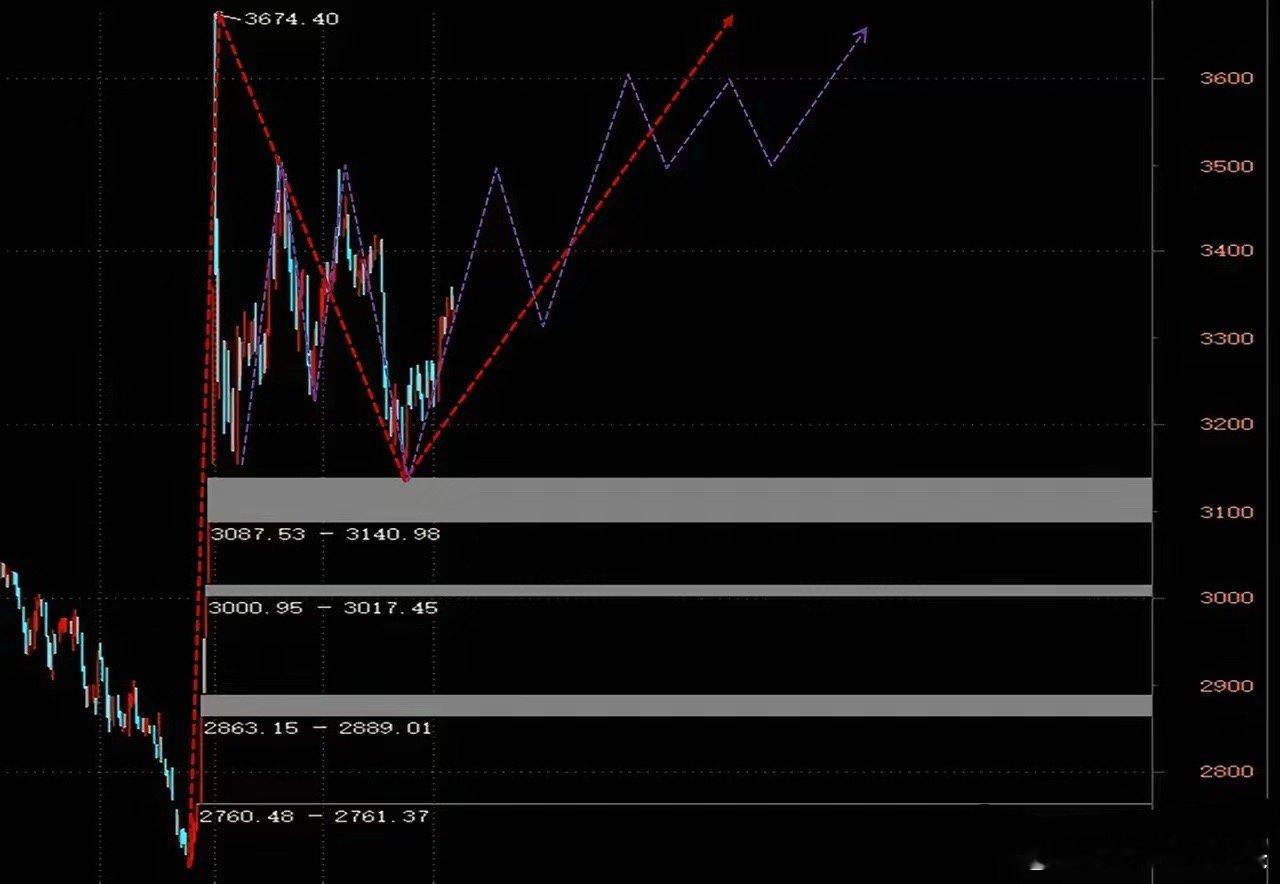
Task: Select the gray zone above 2863.15 – 2889.01
Action: point(676,705)
